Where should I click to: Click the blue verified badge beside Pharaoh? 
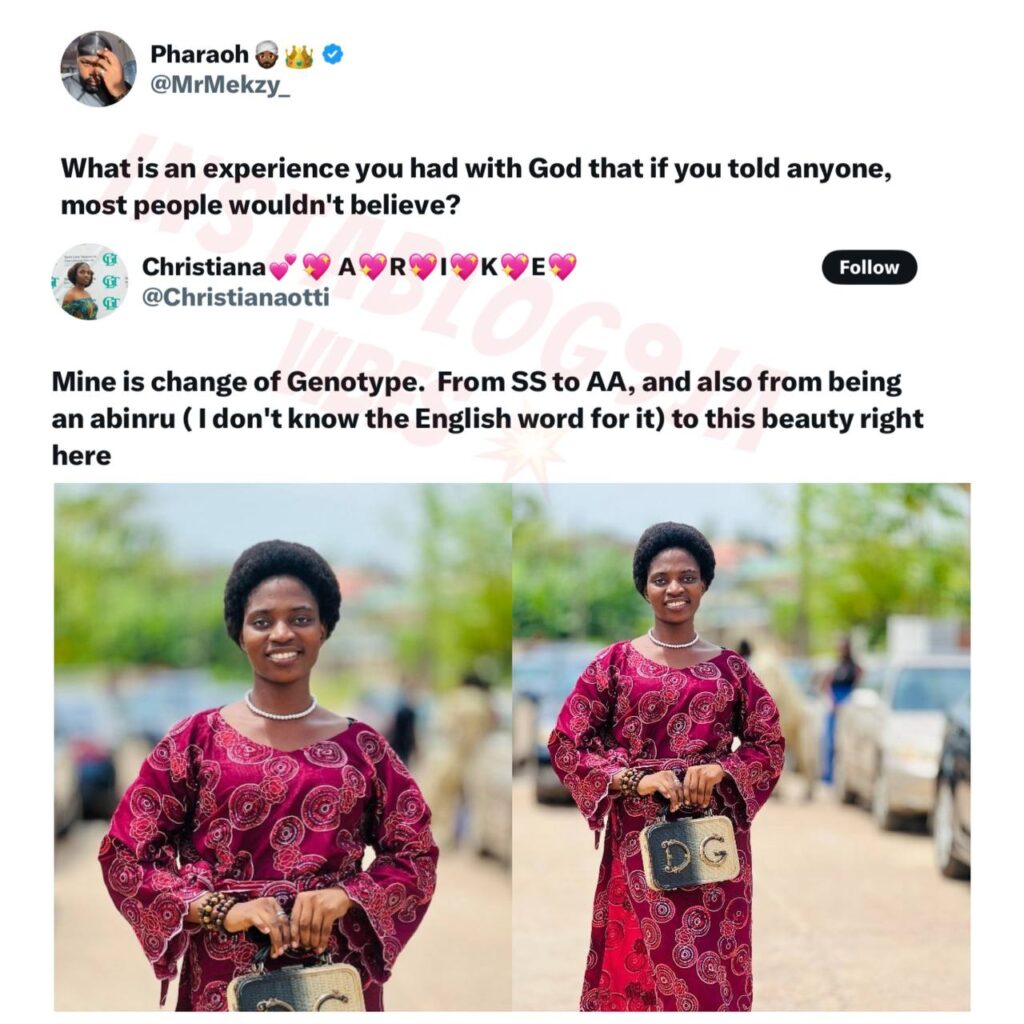point(333,54)
